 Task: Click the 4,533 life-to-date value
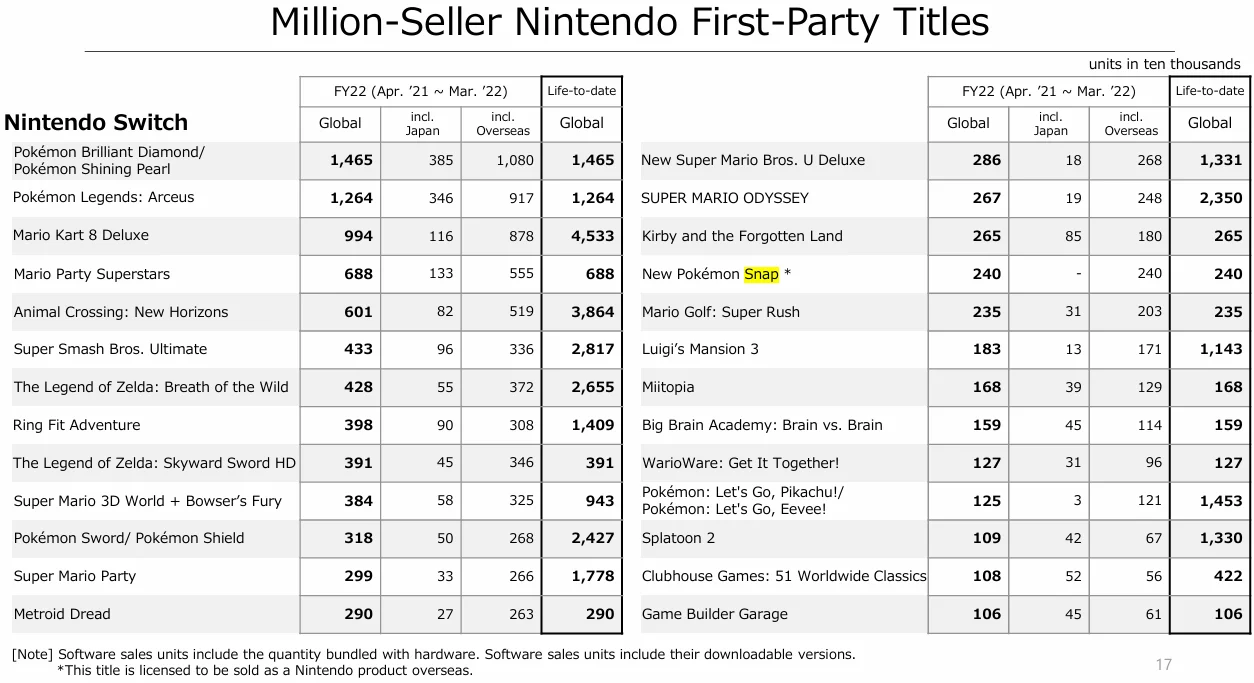pos(592,236)
